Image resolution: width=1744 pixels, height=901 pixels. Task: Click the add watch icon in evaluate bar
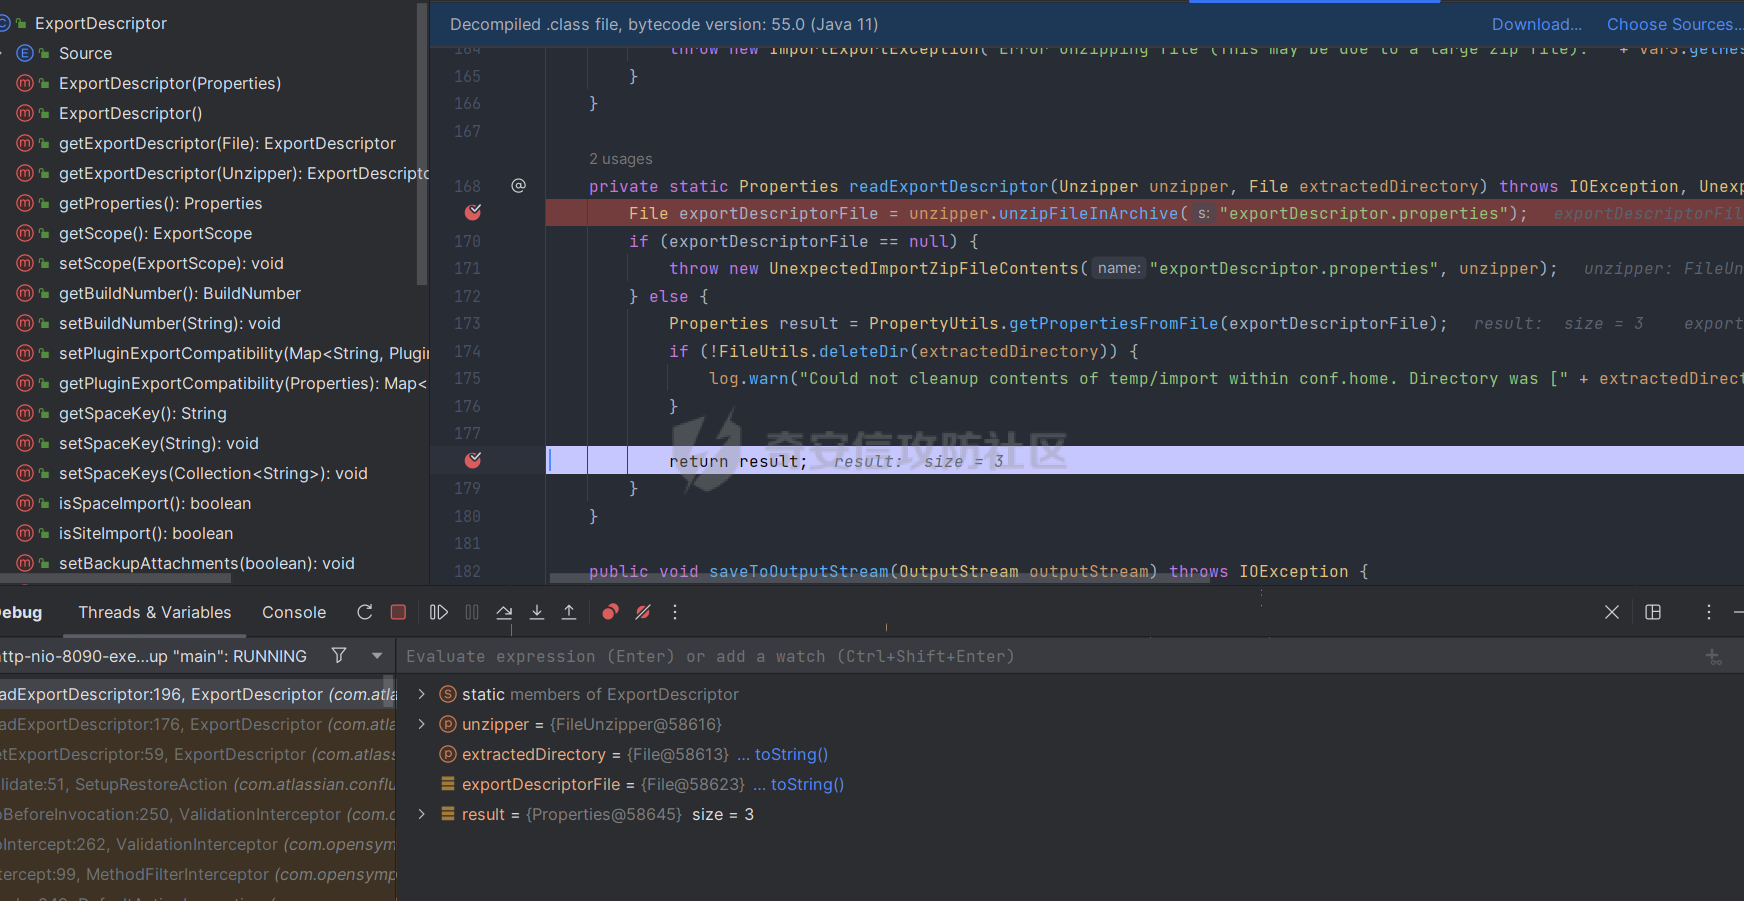click(x=1713, y=657)
